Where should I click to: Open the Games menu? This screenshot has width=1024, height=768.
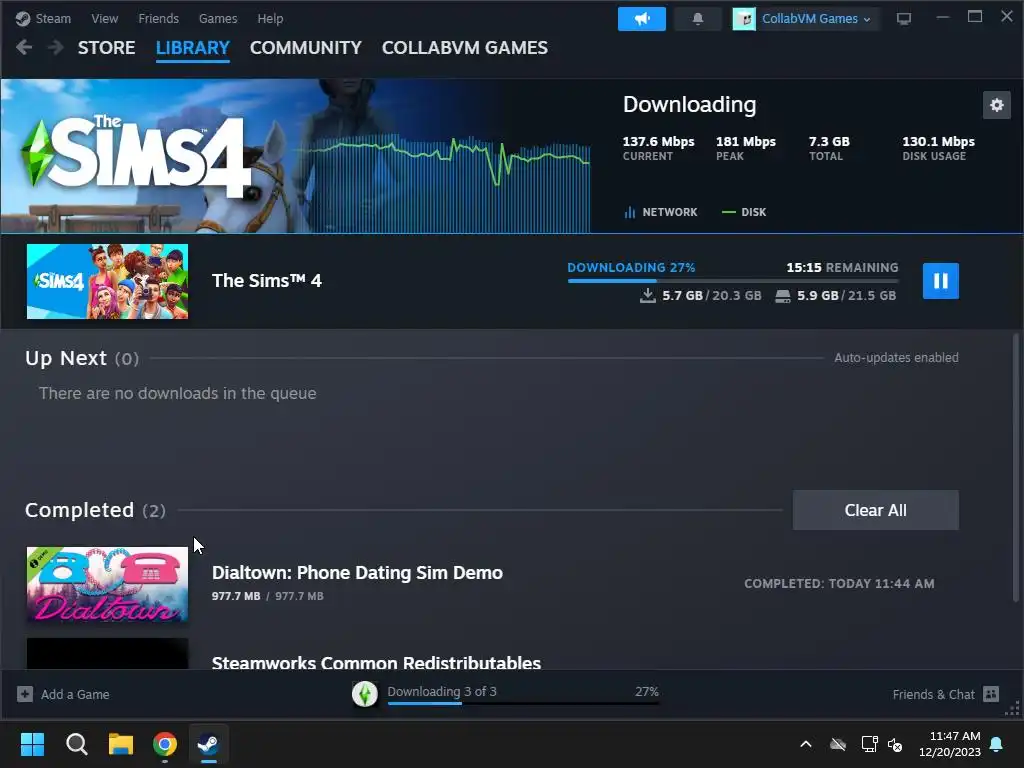217,18
